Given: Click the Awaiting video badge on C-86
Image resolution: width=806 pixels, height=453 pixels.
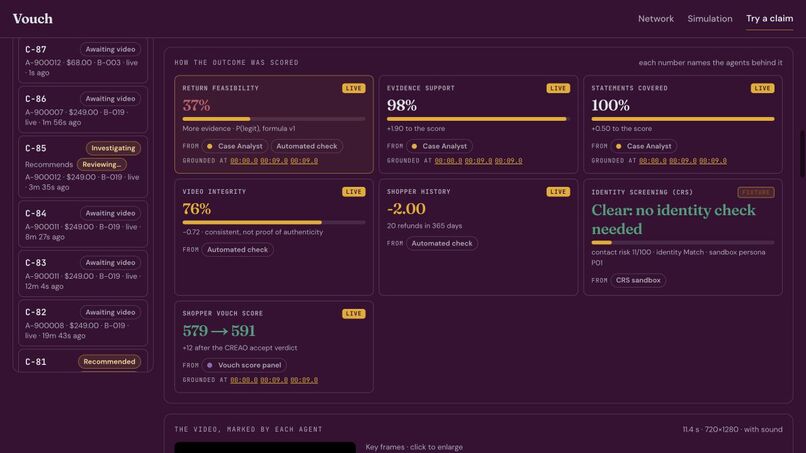Looking at the screenshot, I should click(110, 99).
